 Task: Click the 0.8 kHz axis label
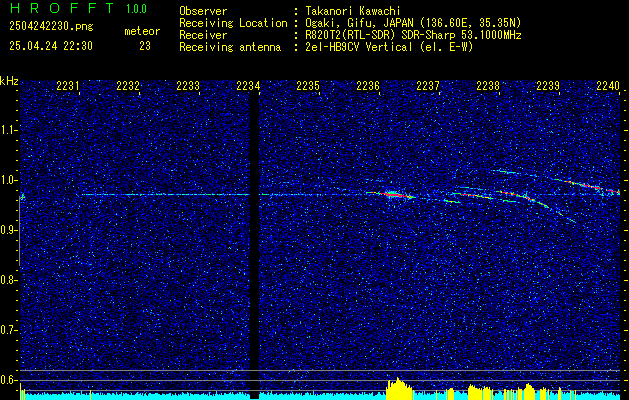point(8,280)
